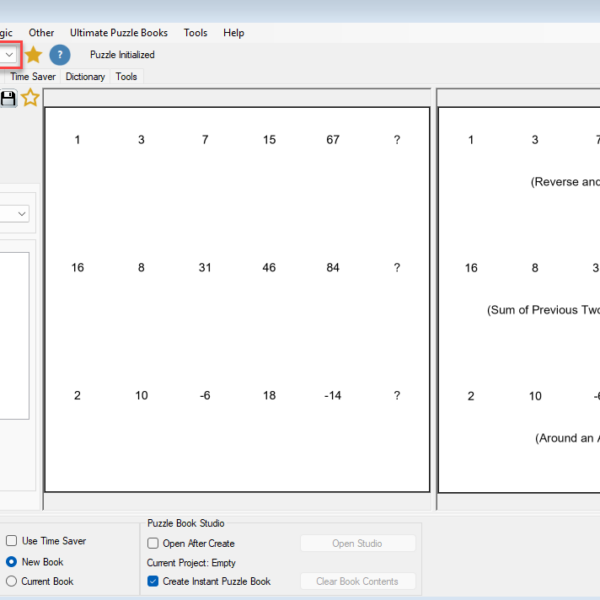Click the floppy disk save icon

point(8,98)
